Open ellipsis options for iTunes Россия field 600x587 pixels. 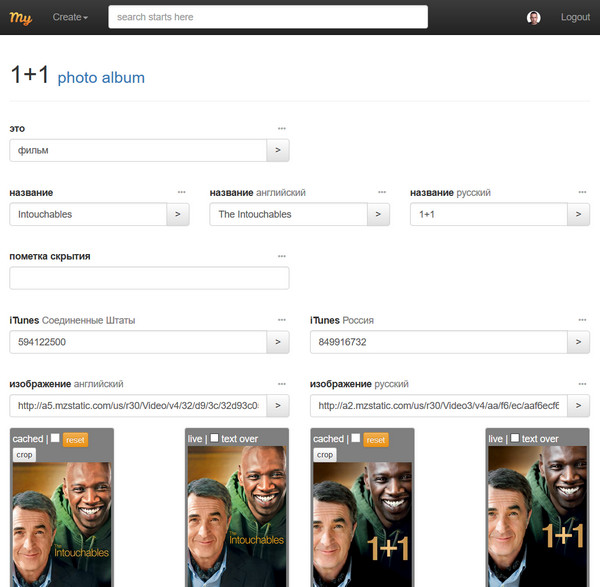coord(583,320)
